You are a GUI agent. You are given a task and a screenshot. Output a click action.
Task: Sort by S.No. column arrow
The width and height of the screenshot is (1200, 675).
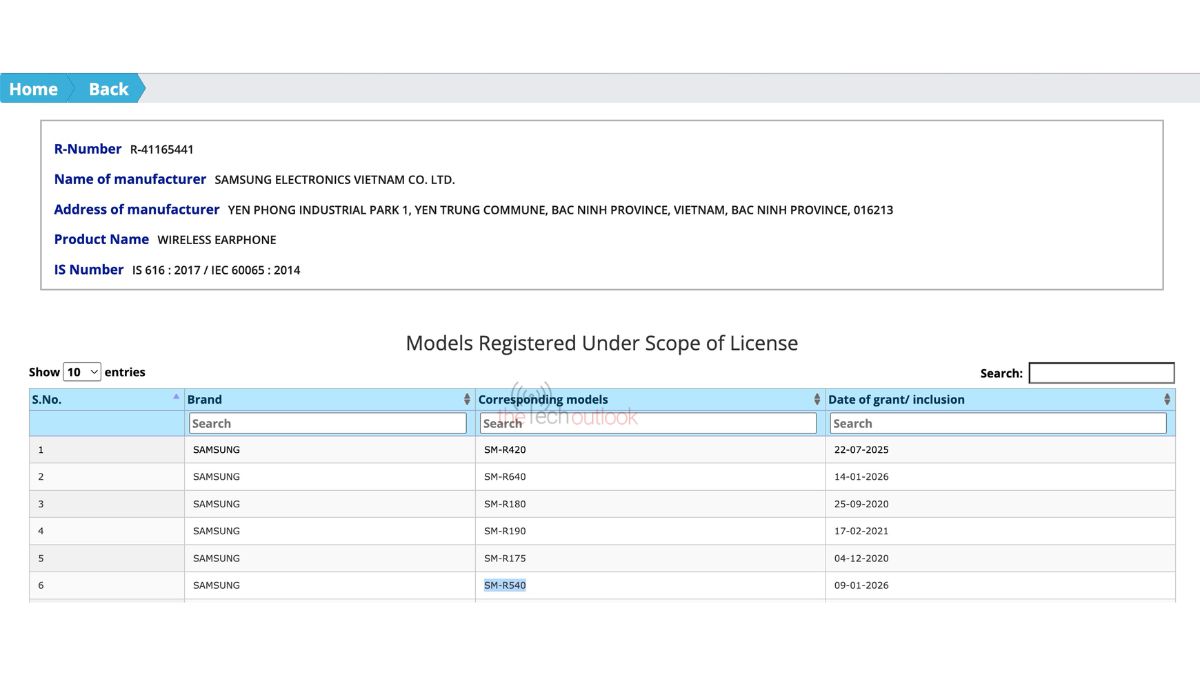coord(176,398)
